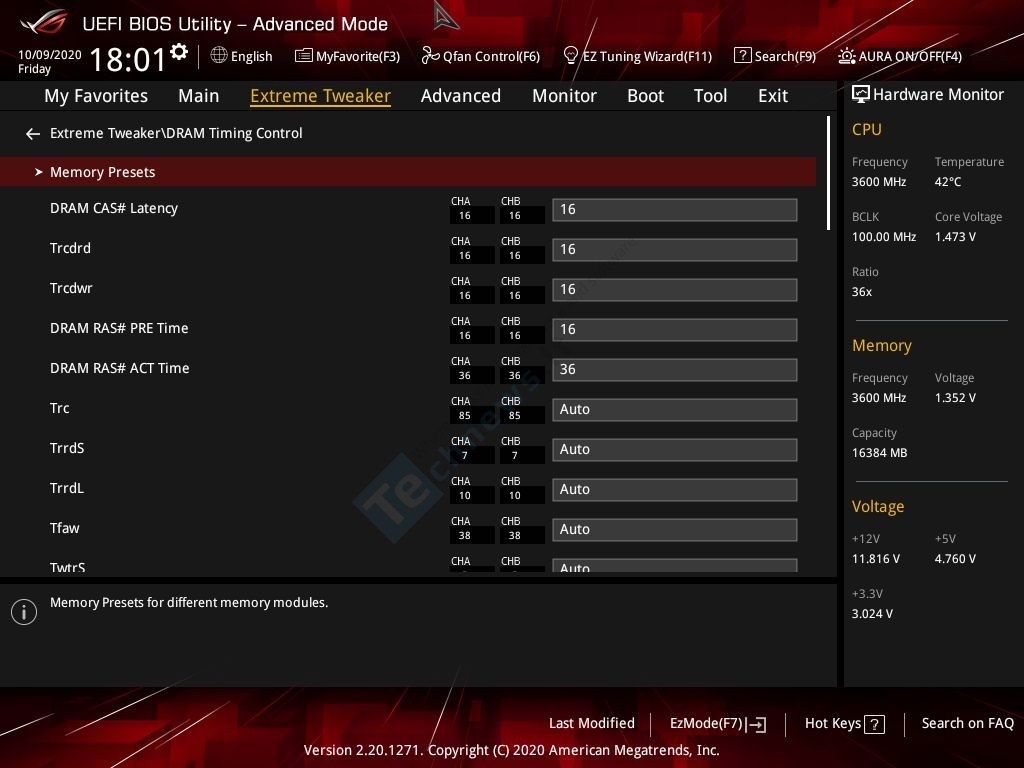The height and width of the screenshot is (768, 1024).
Task: Open the TwtrS Auto dropdown
Action: point(675,566)
